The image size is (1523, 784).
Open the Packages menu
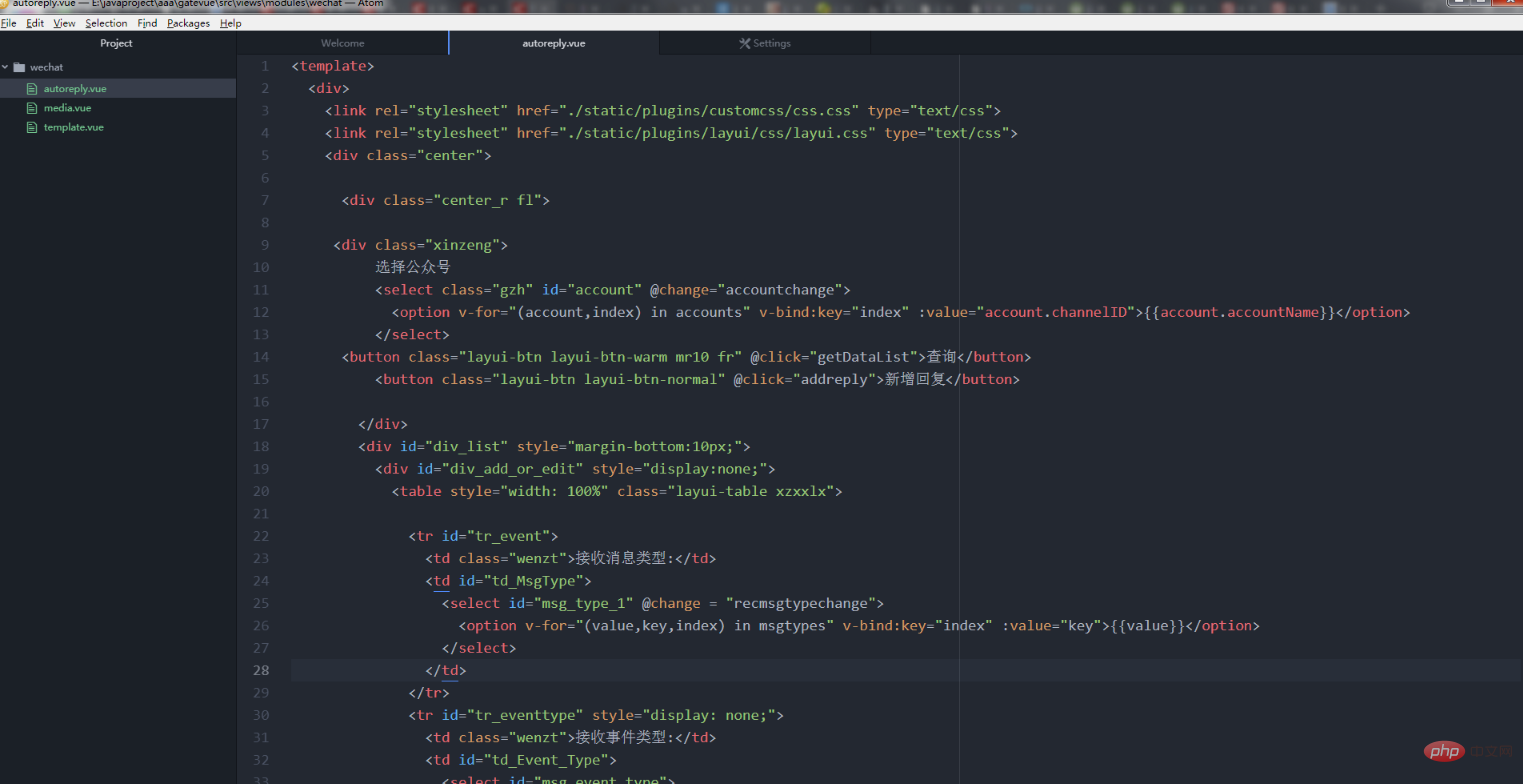pos(188,23)
